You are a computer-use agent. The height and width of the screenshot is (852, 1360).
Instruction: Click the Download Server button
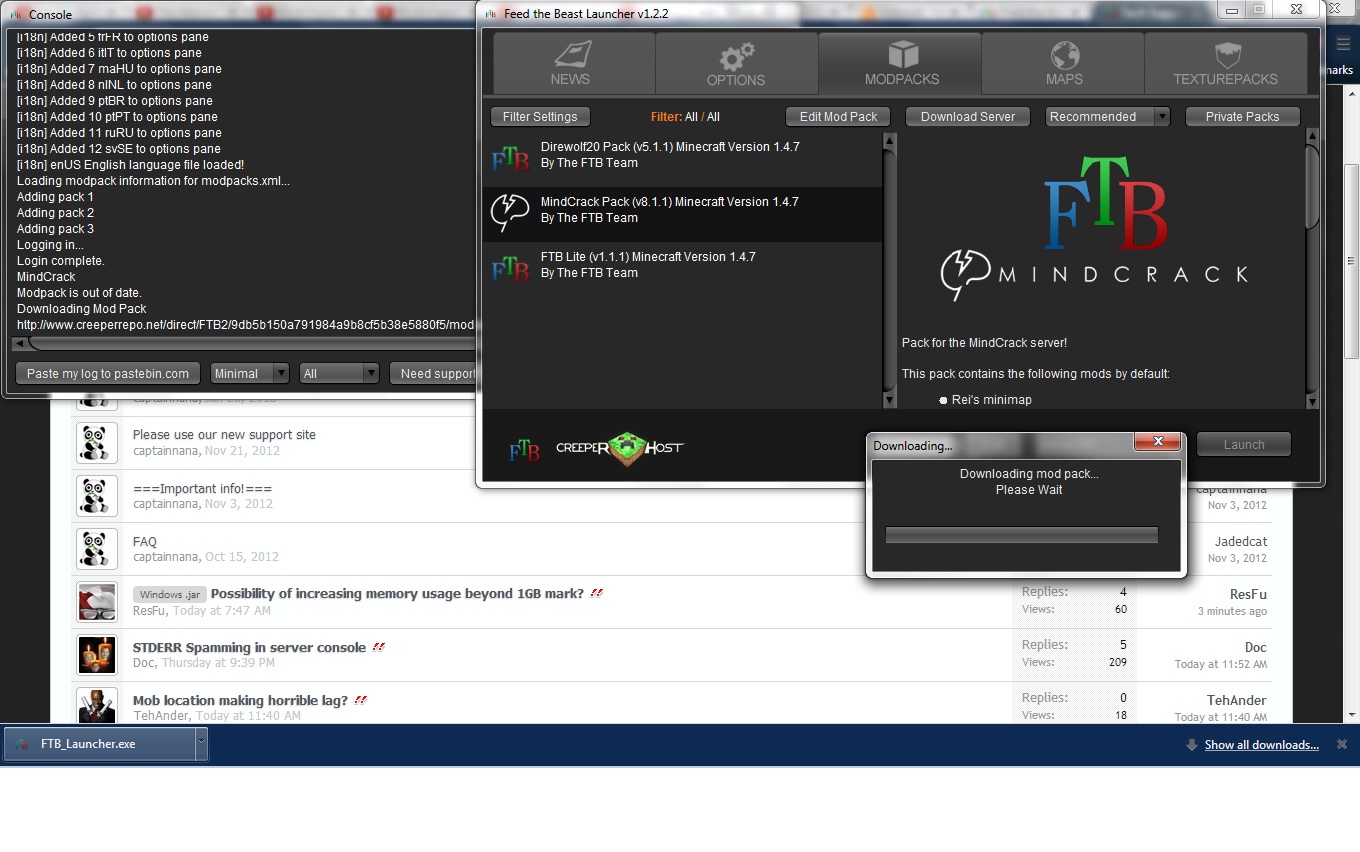click(x=967, y=117)
